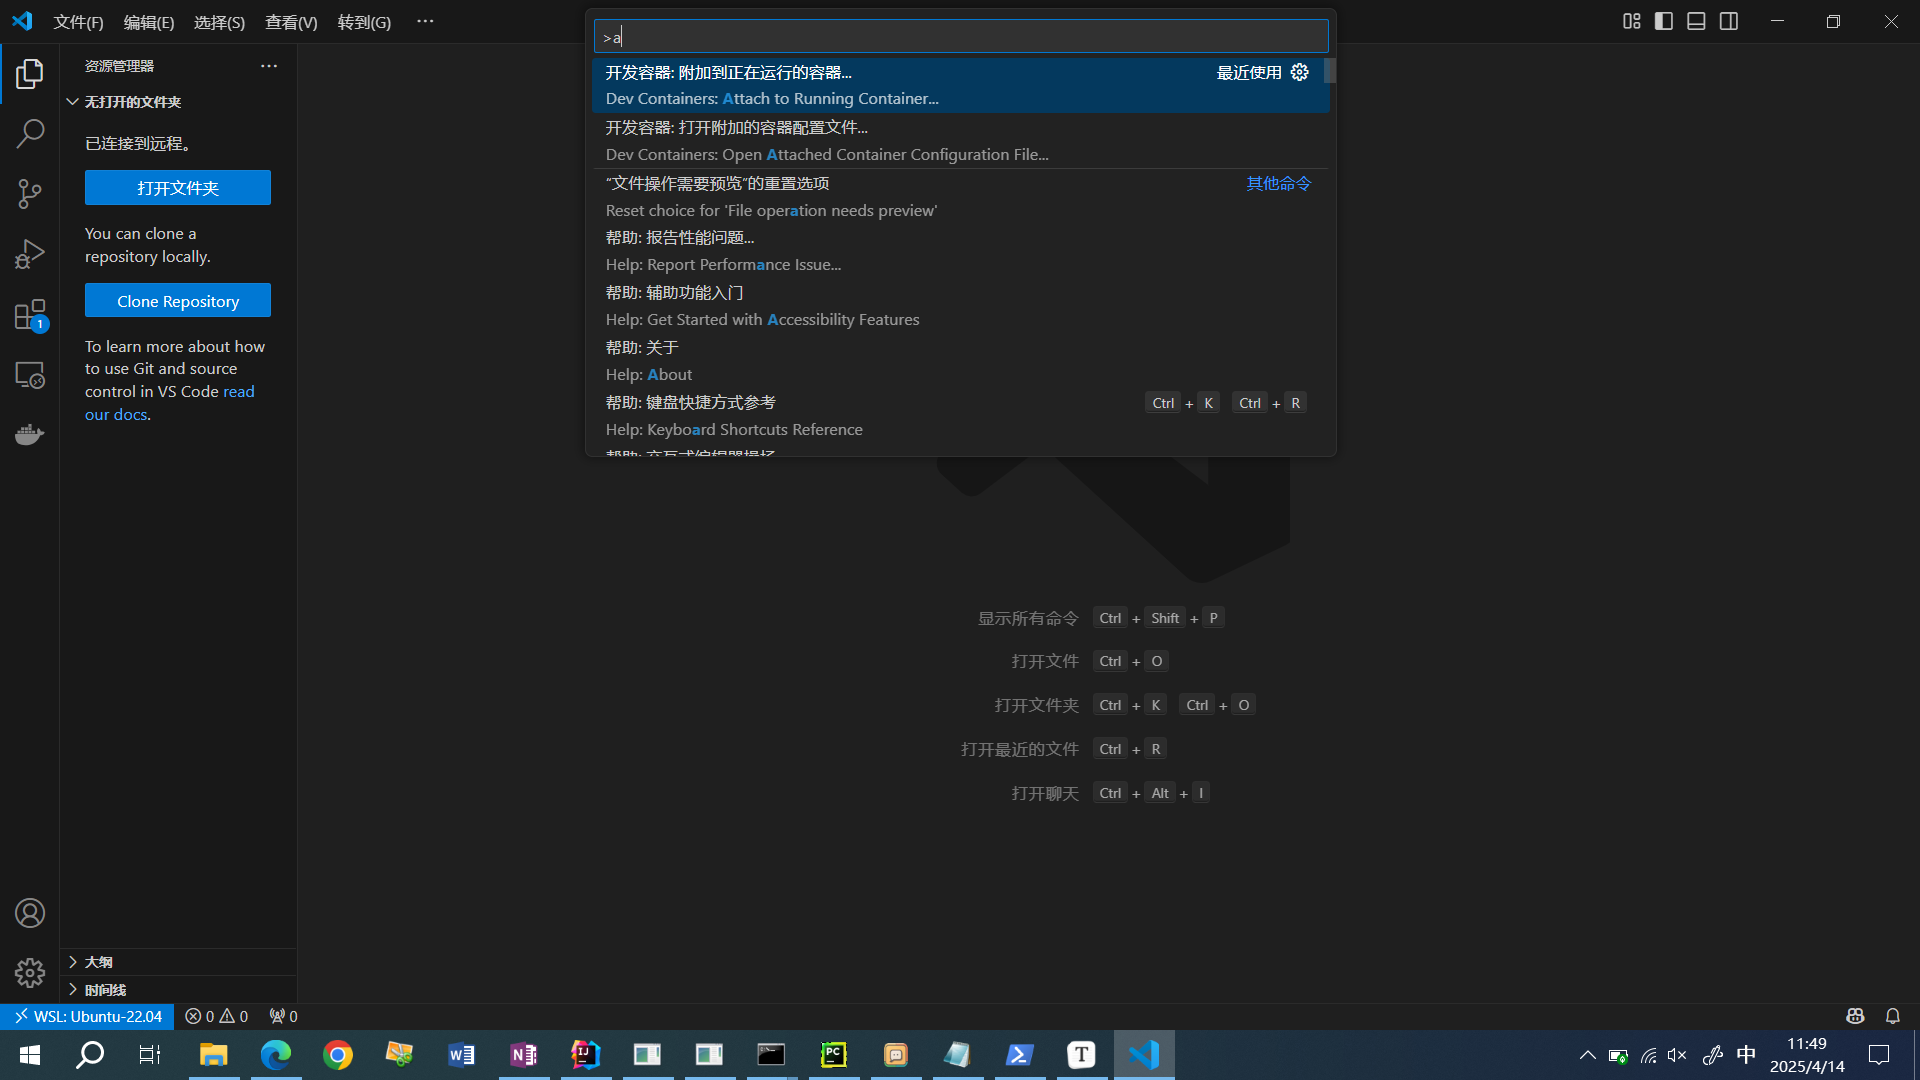Open the 选择(S) menu
This screenshot has height=1080, width=1920.
point(219,22)
